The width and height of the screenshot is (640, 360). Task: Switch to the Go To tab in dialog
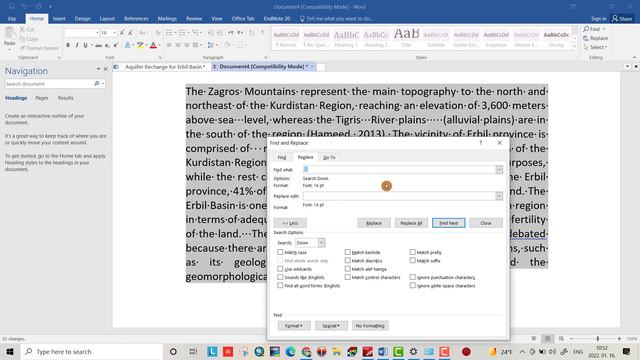click(329, 157)
